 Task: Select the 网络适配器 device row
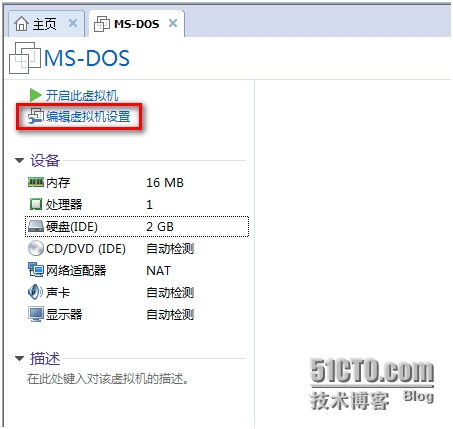pos(137,270)
